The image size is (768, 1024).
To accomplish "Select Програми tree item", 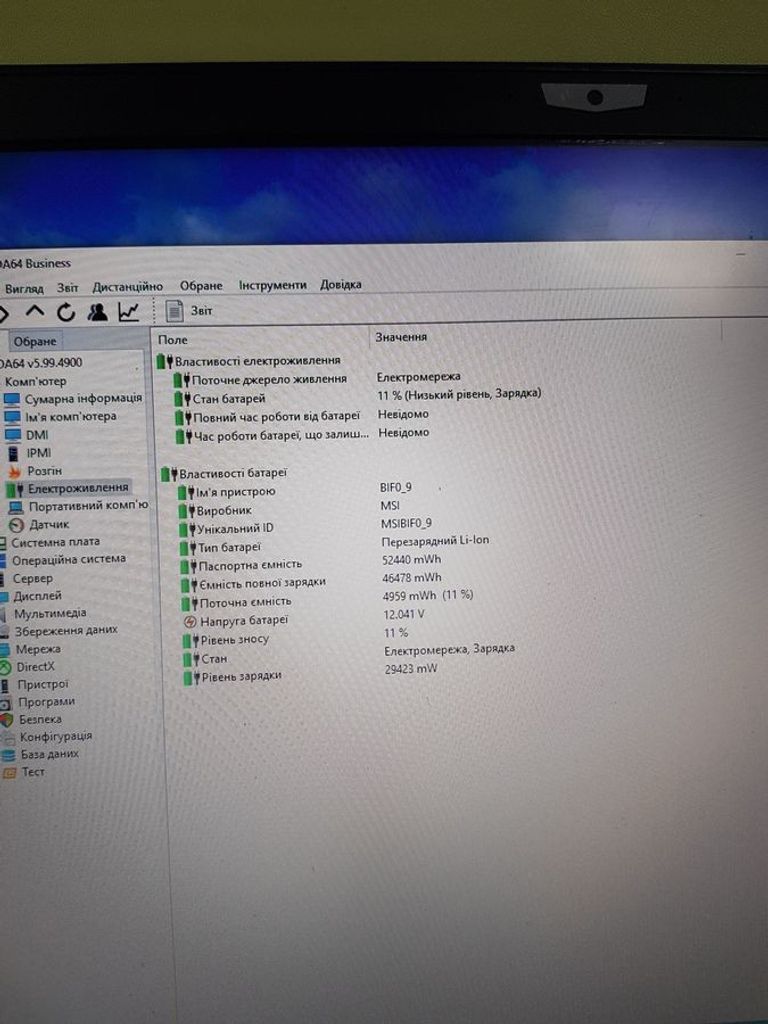I will 38,702.
